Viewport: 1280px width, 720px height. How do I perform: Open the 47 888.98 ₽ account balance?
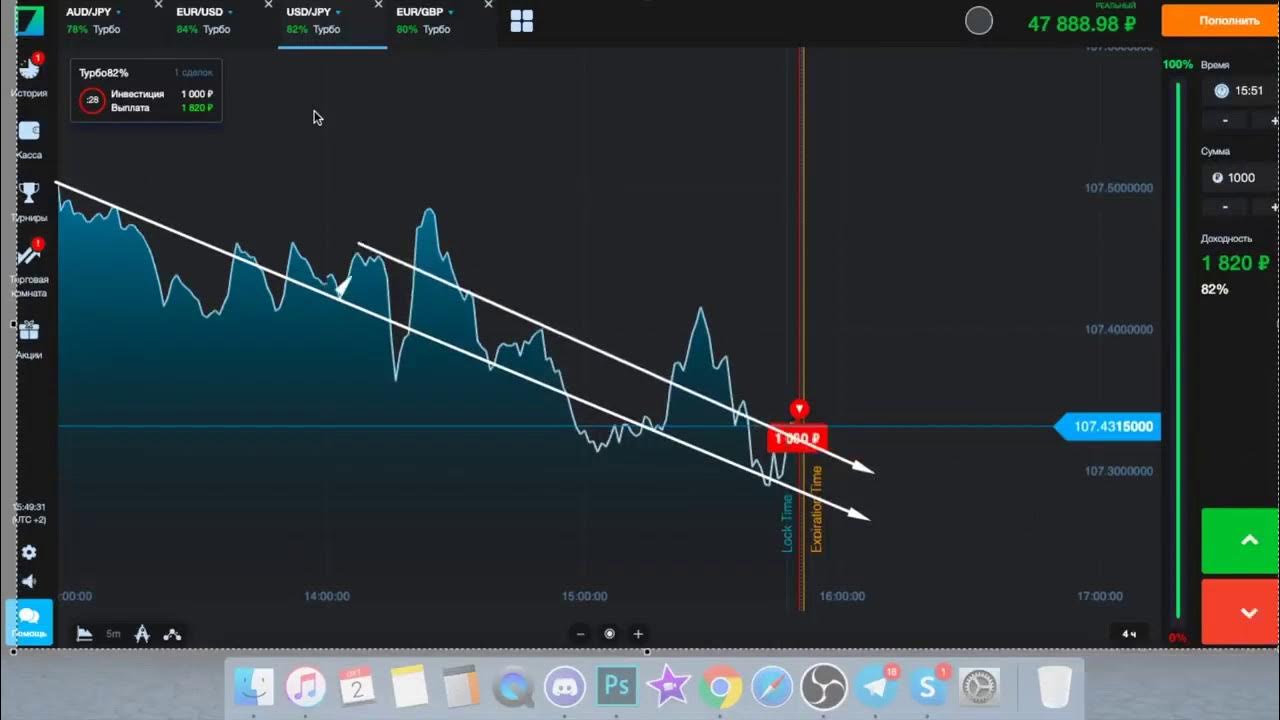[x=1082, y=24]
